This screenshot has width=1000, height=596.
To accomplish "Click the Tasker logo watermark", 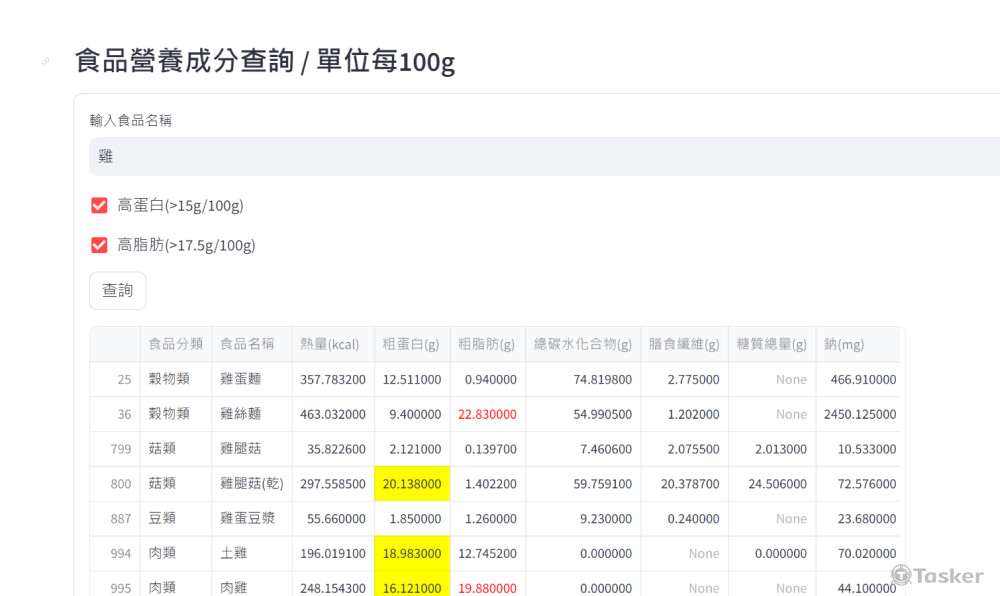I will [x=937, y=576].
